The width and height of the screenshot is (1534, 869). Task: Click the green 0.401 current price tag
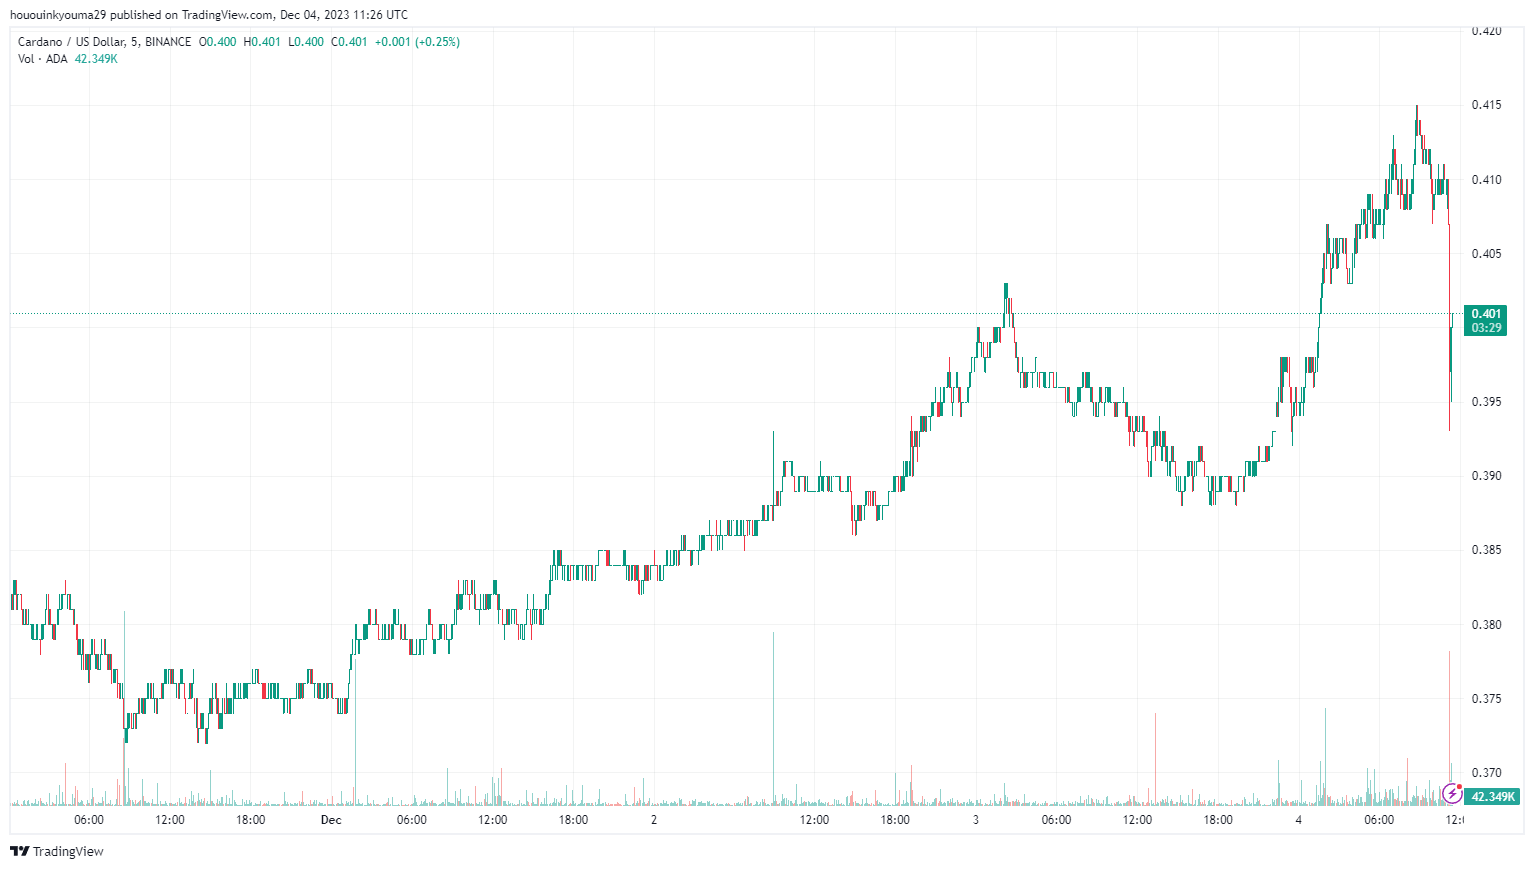1486,314
